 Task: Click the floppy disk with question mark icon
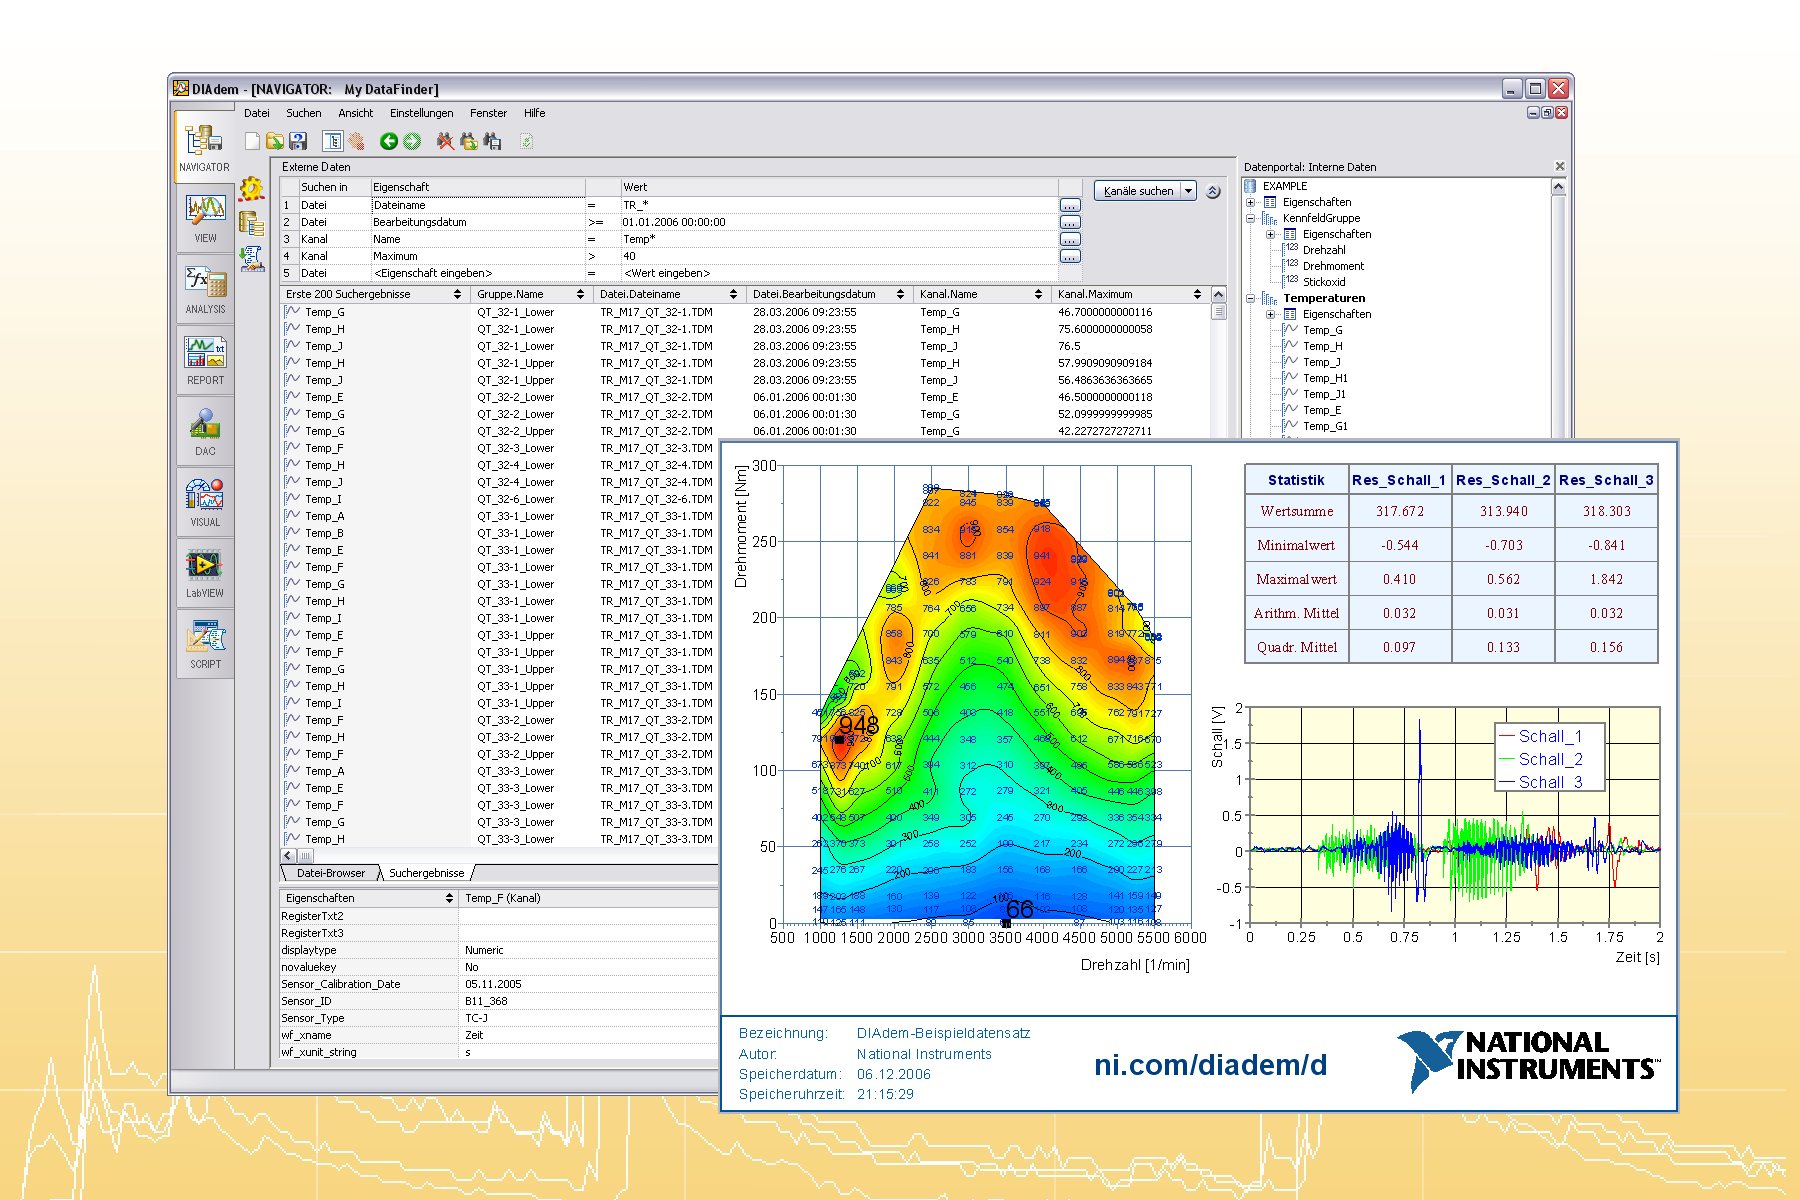[x=298, y=141]
